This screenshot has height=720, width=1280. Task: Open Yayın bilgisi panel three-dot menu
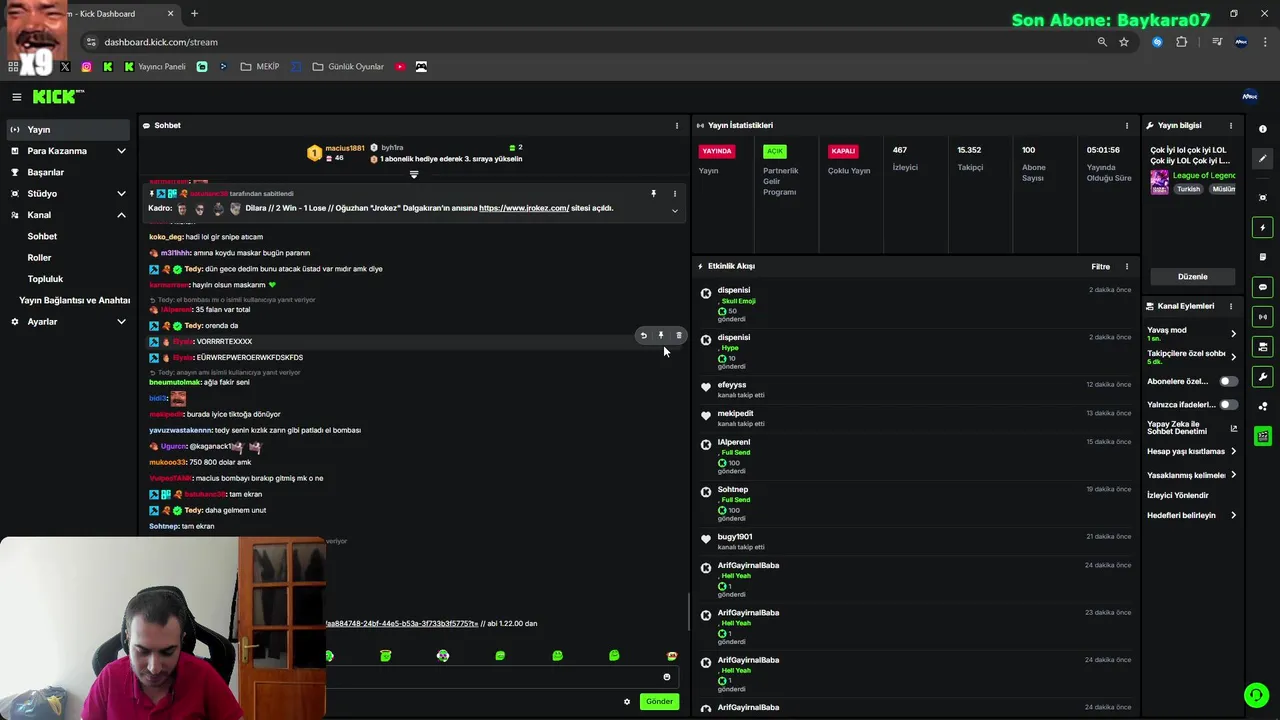[1231, 126]
